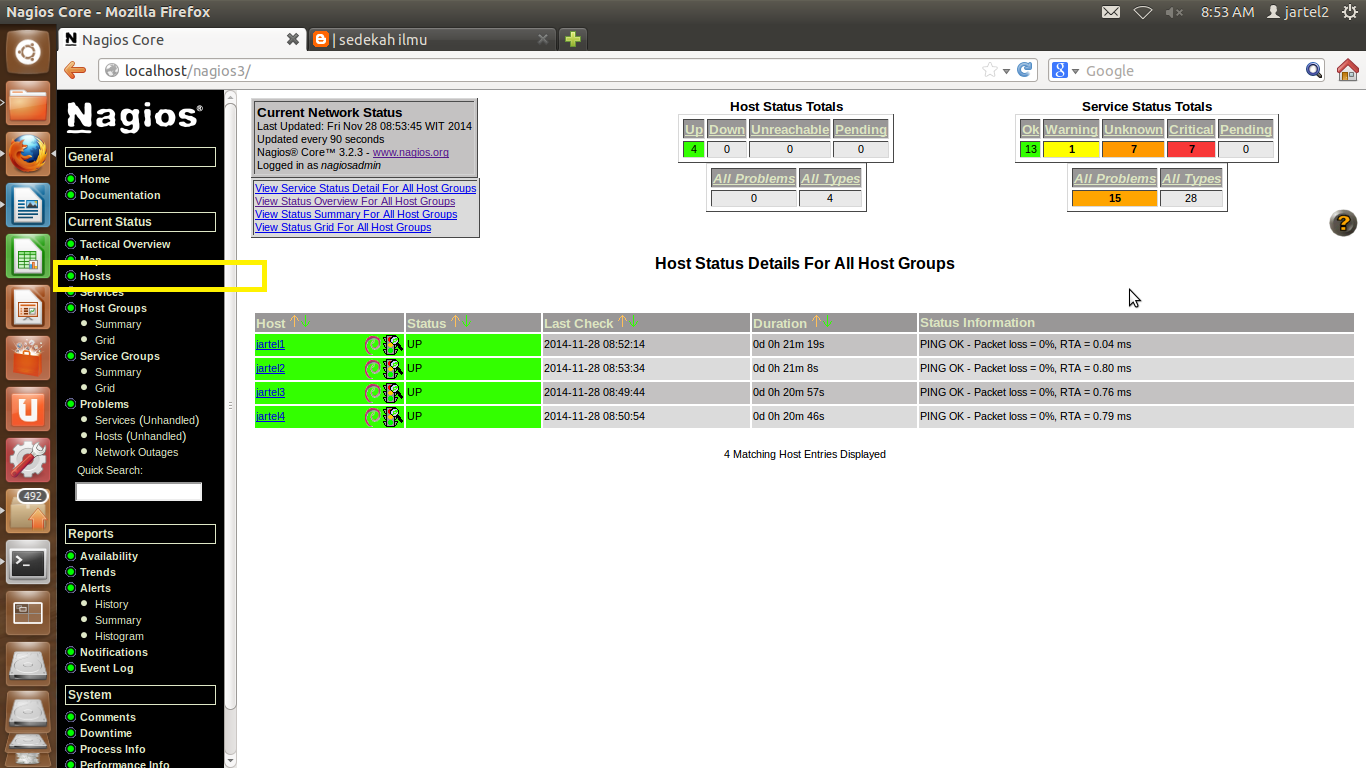Click the yellow question mark help icon
Viewport: 1366px width, 768px height.
tap(1343, 223)
